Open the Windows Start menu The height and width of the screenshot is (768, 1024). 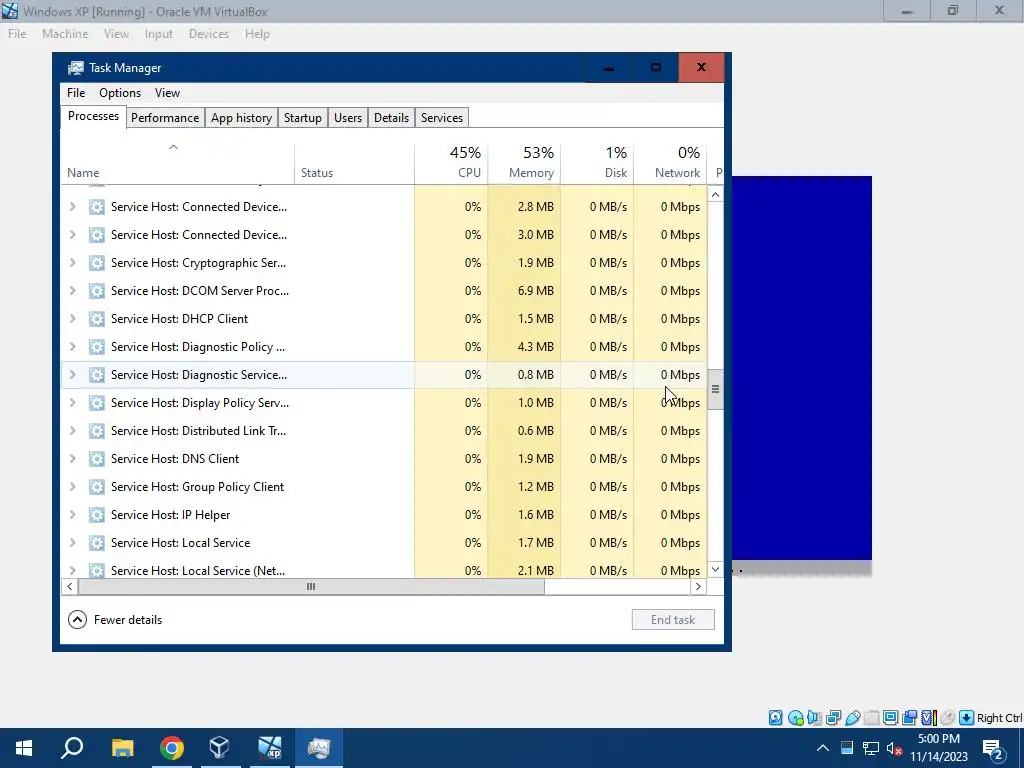point(24,748)
